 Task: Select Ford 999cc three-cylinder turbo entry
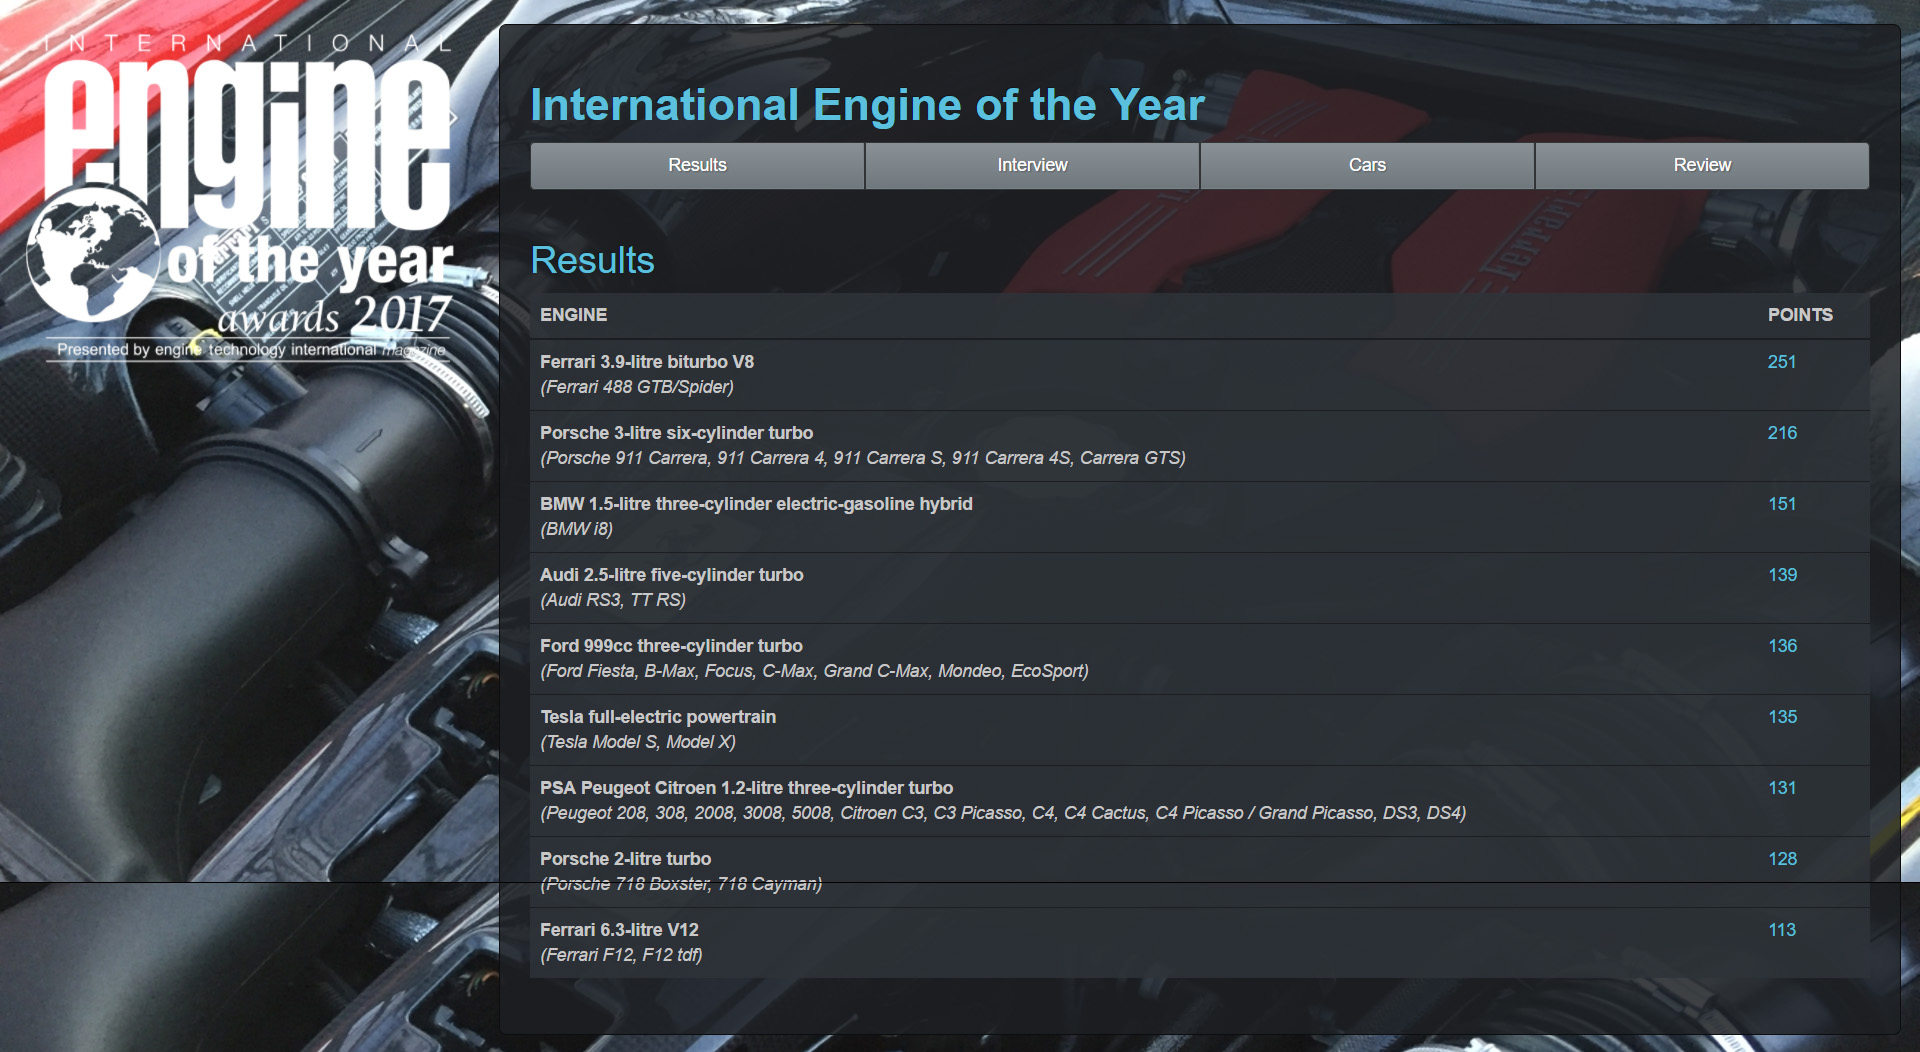(x=1199, y=659)
